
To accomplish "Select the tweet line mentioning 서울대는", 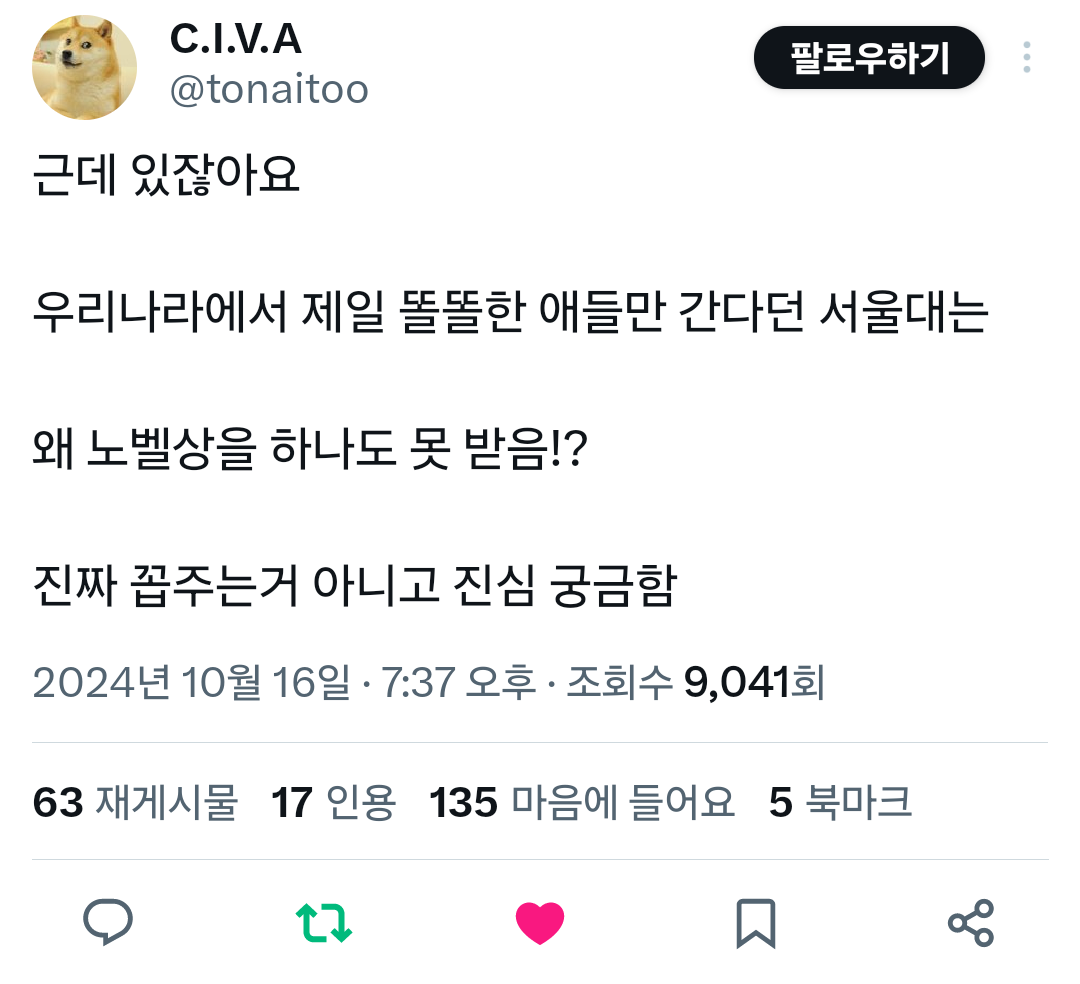I will coord(510,312).
